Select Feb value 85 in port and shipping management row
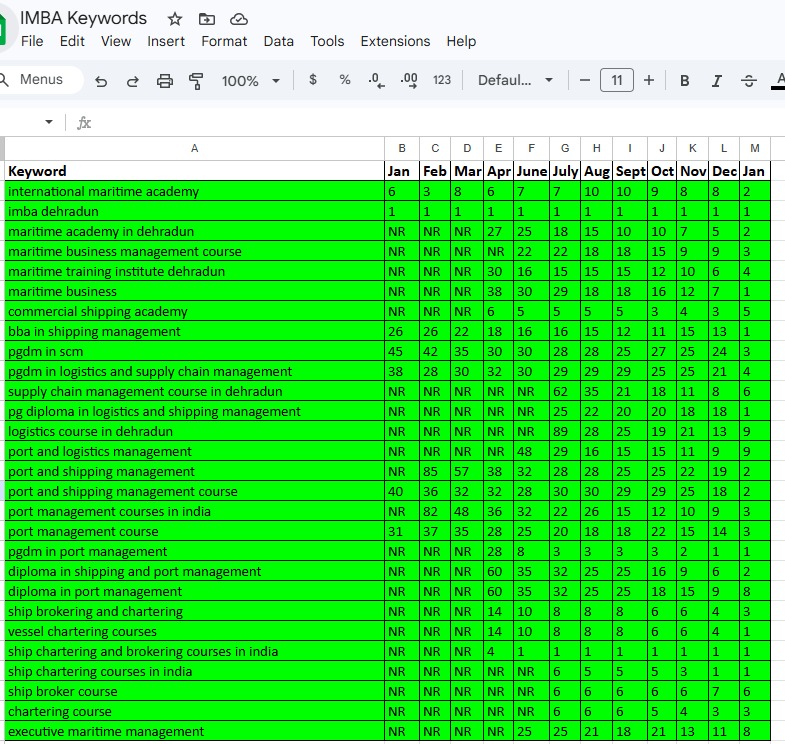The image size is (785, 744). point(435,472)
